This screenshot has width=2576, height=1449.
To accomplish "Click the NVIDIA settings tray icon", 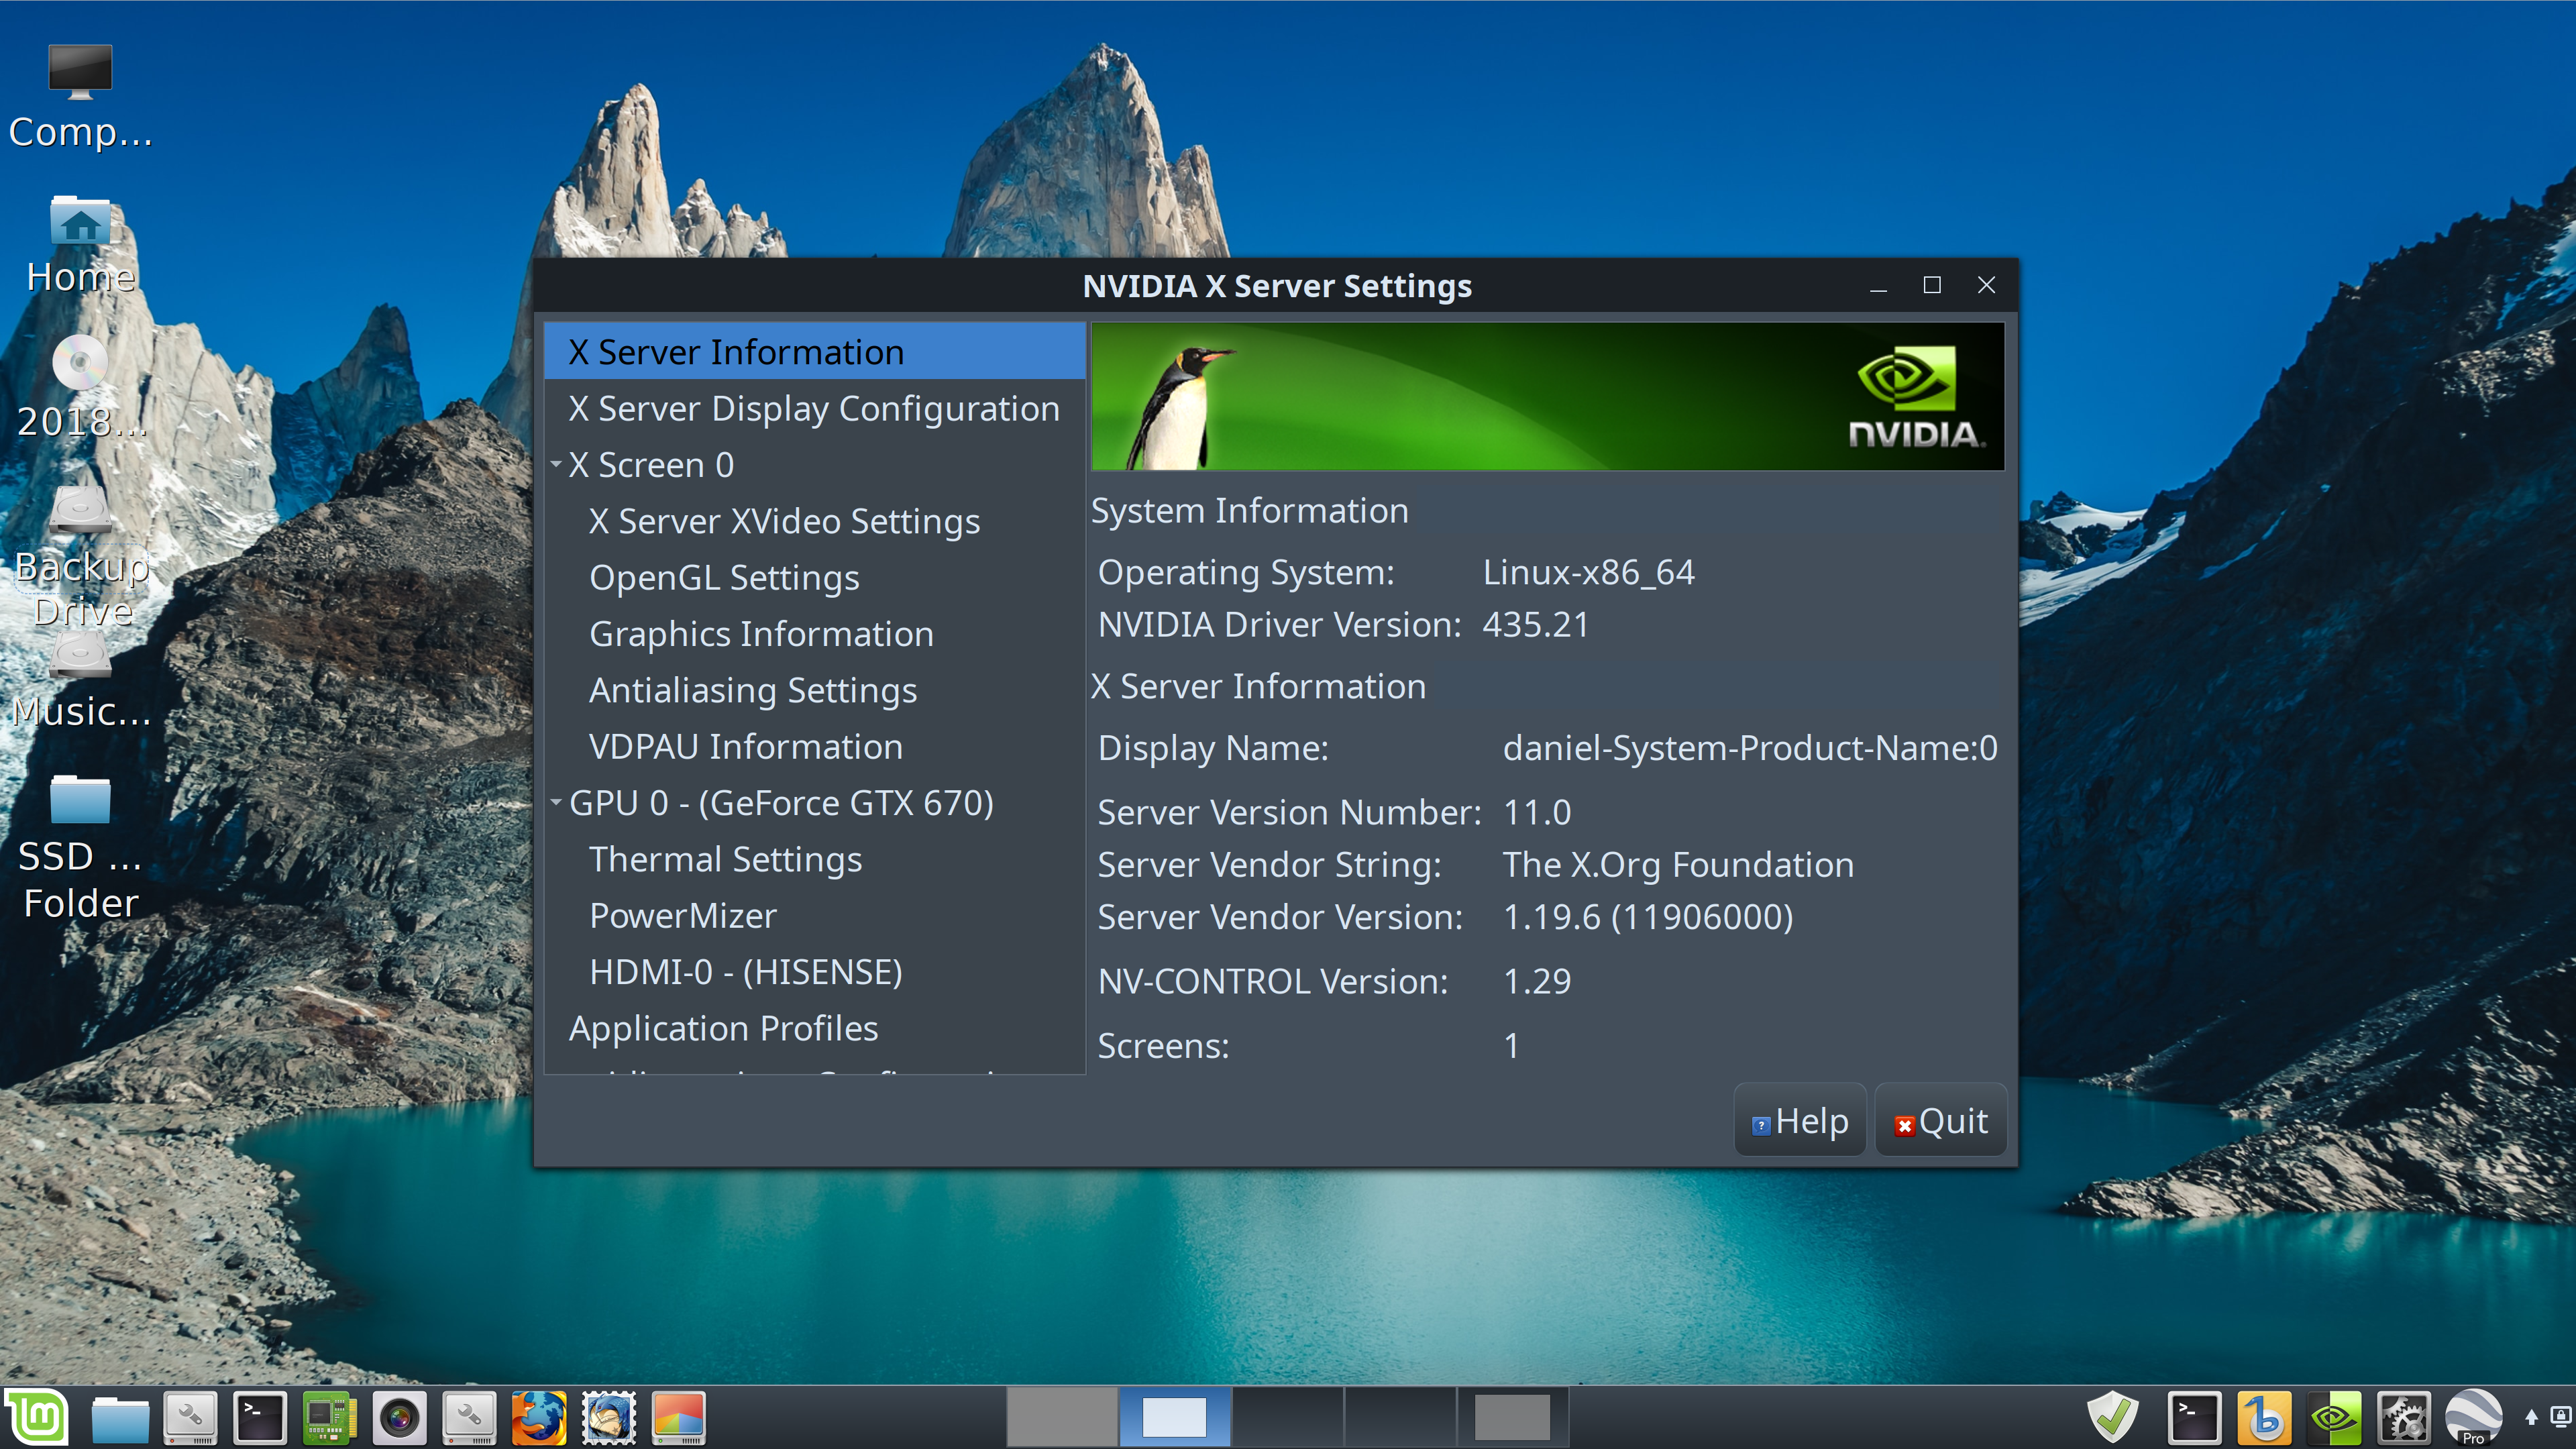I will 2334,1417.
